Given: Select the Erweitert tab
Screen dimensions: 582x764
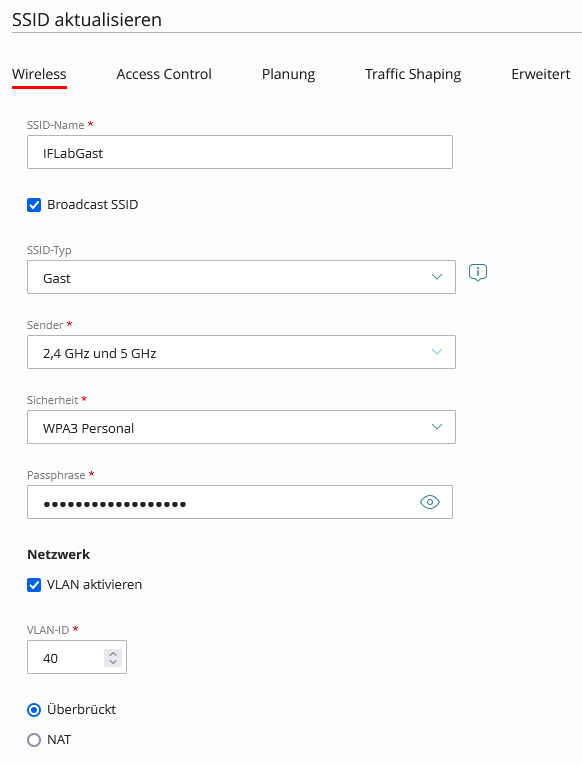Looking at the screenshot, I should pos(541,74).
